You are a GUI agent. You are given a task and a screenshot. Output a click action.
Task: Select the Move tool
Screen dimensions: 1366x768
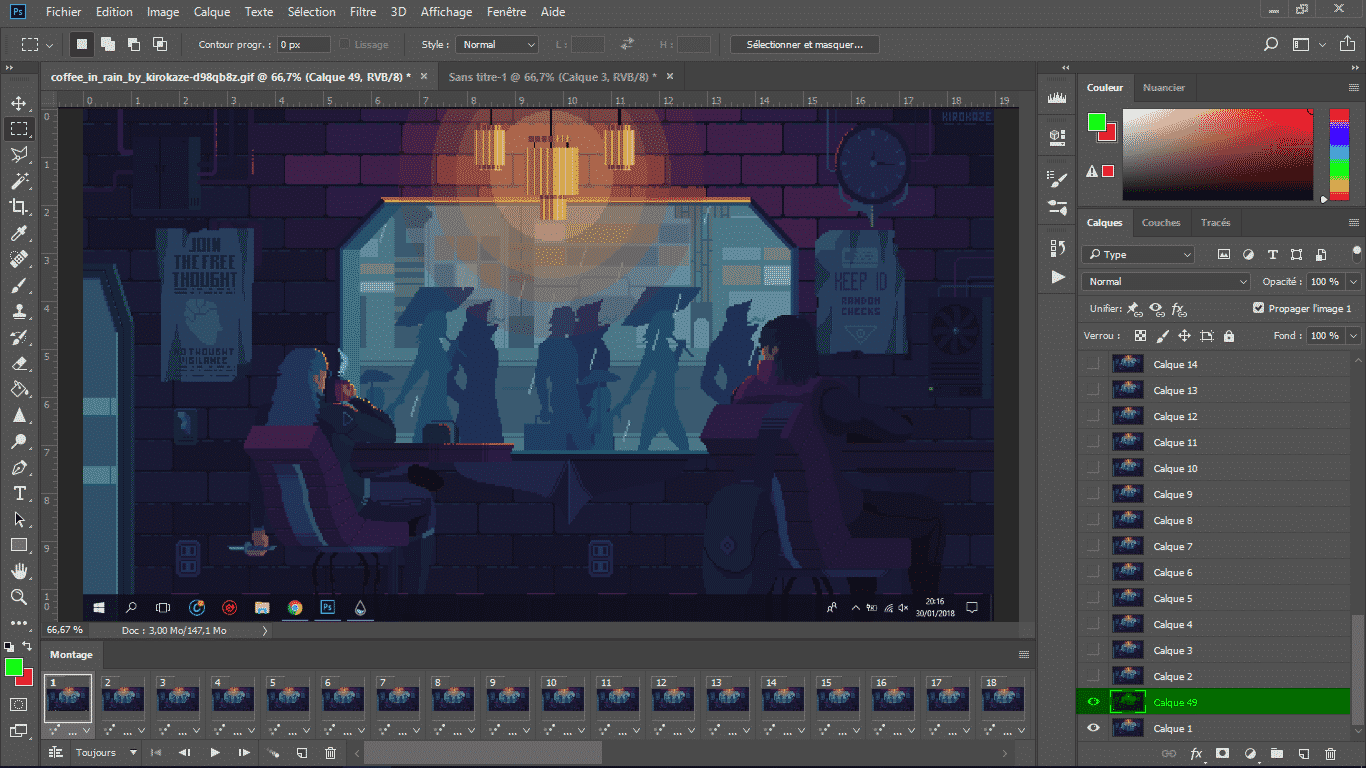[19, 103]
